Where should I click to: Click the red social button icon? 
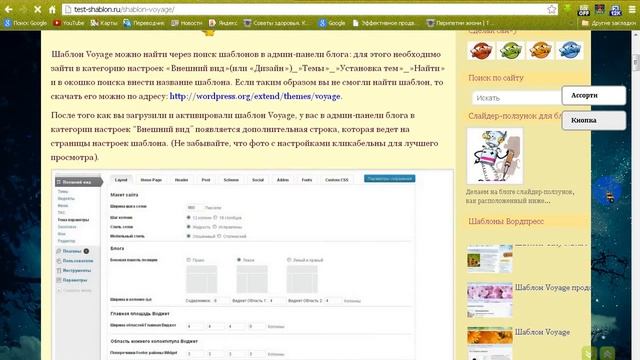[481, 51]
